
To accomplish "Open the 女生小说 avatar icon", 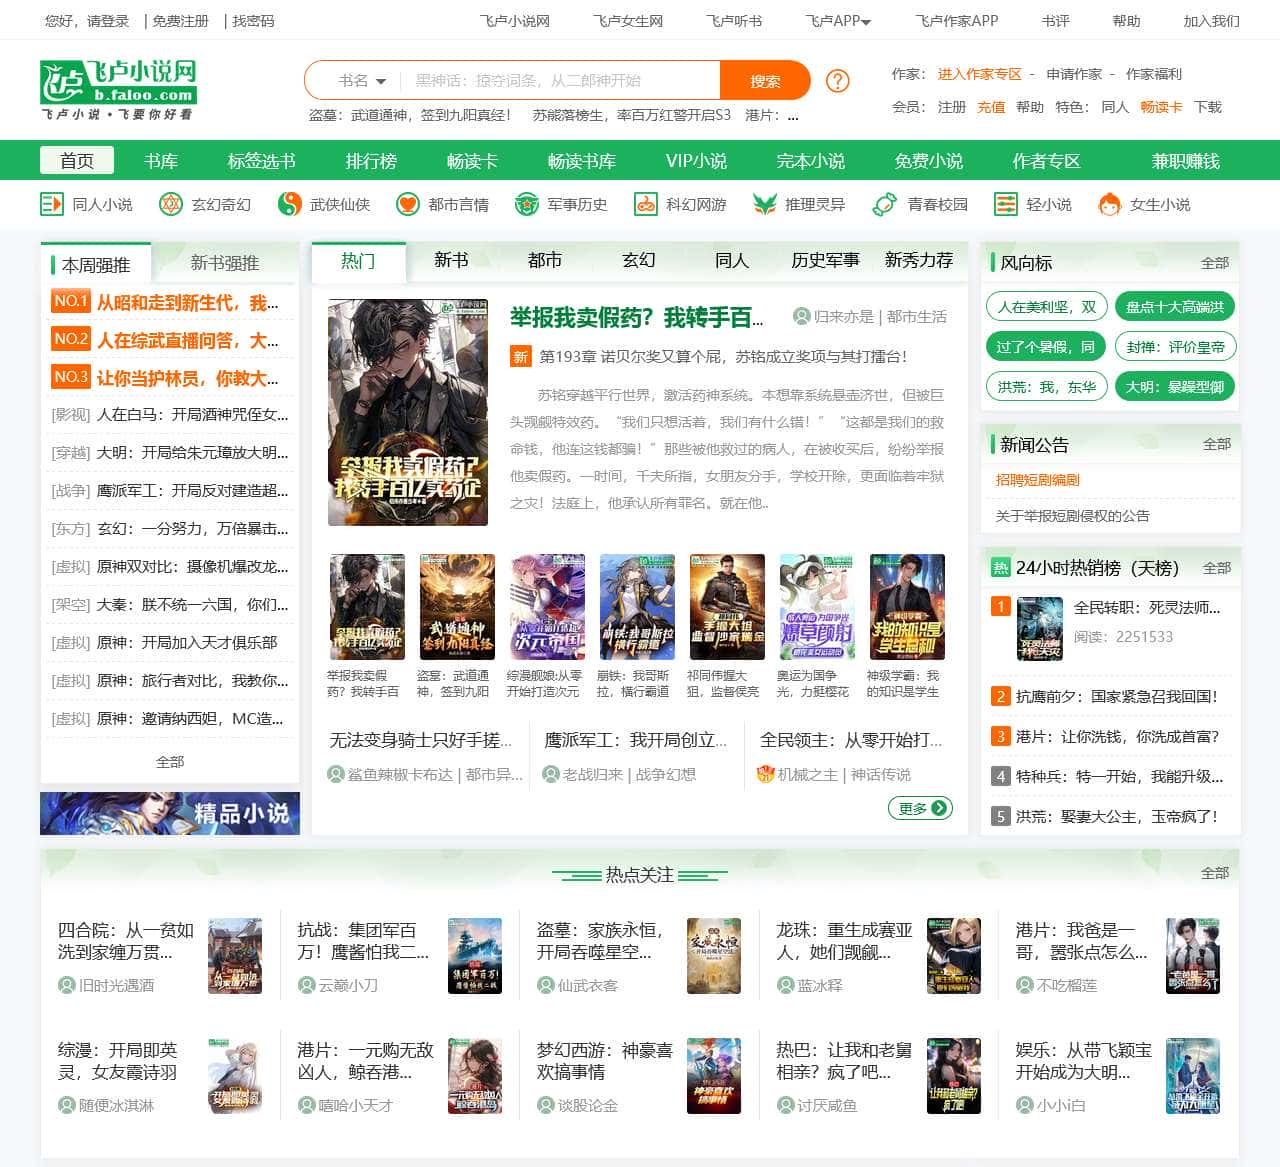I will coord(1108,204).
